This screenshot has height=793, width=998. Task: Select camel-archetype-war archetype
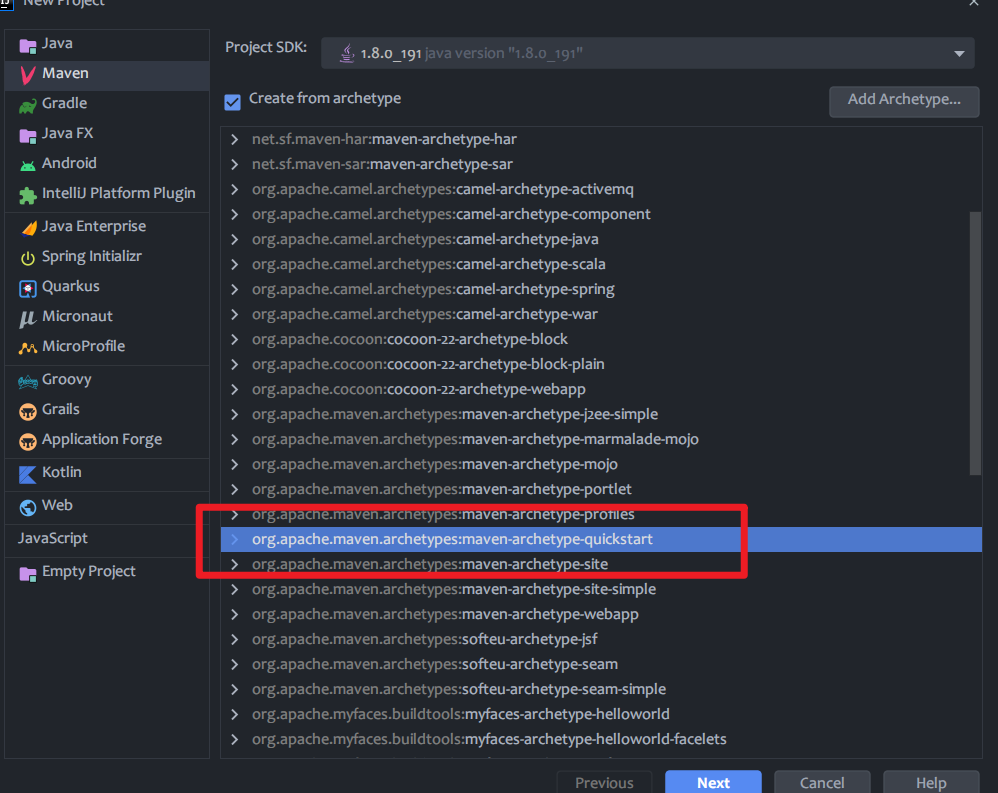coord(601,314)
